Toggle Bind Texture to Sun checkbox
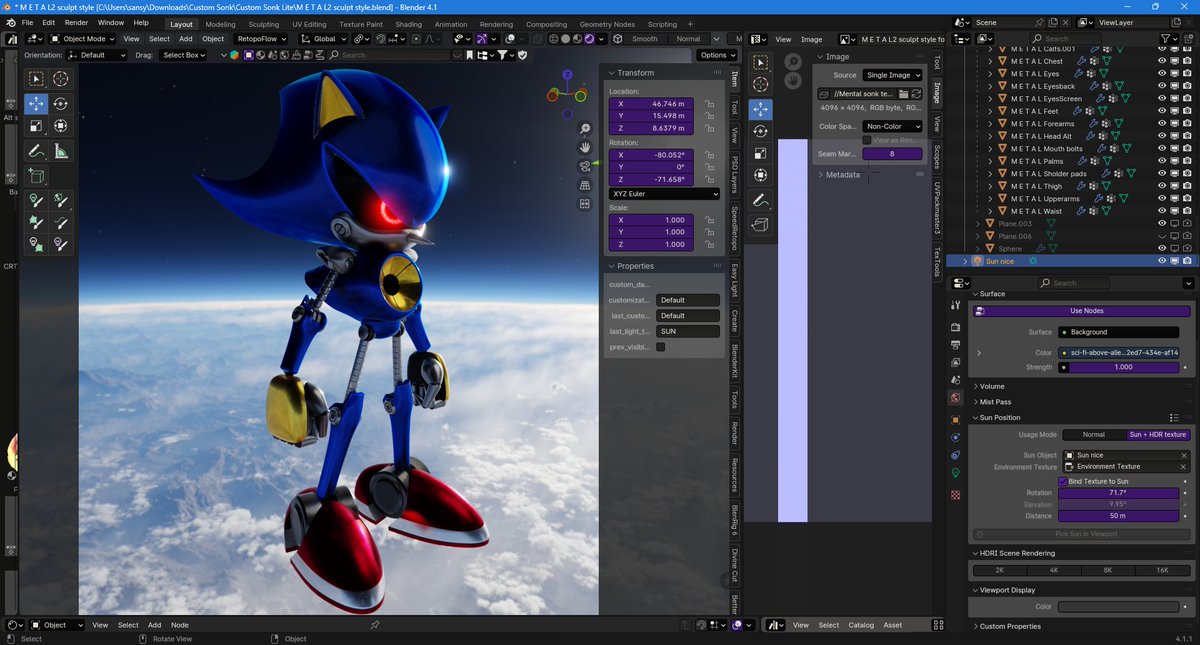Viewport: 1200px width, 645px height. click(1063, 481)
